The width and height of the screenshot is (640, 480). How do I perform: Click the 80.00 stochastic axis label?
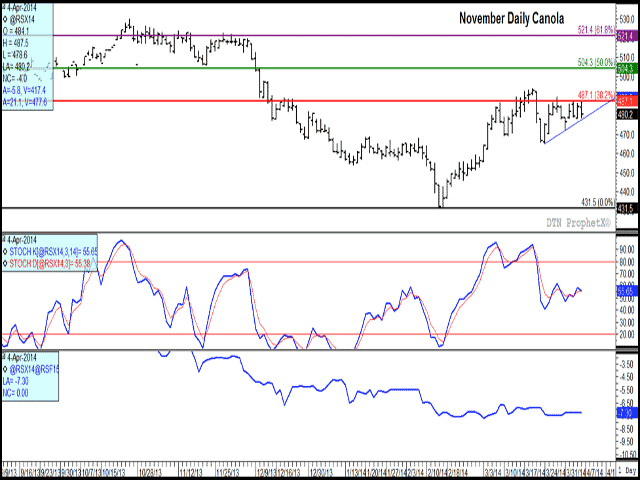627,262
